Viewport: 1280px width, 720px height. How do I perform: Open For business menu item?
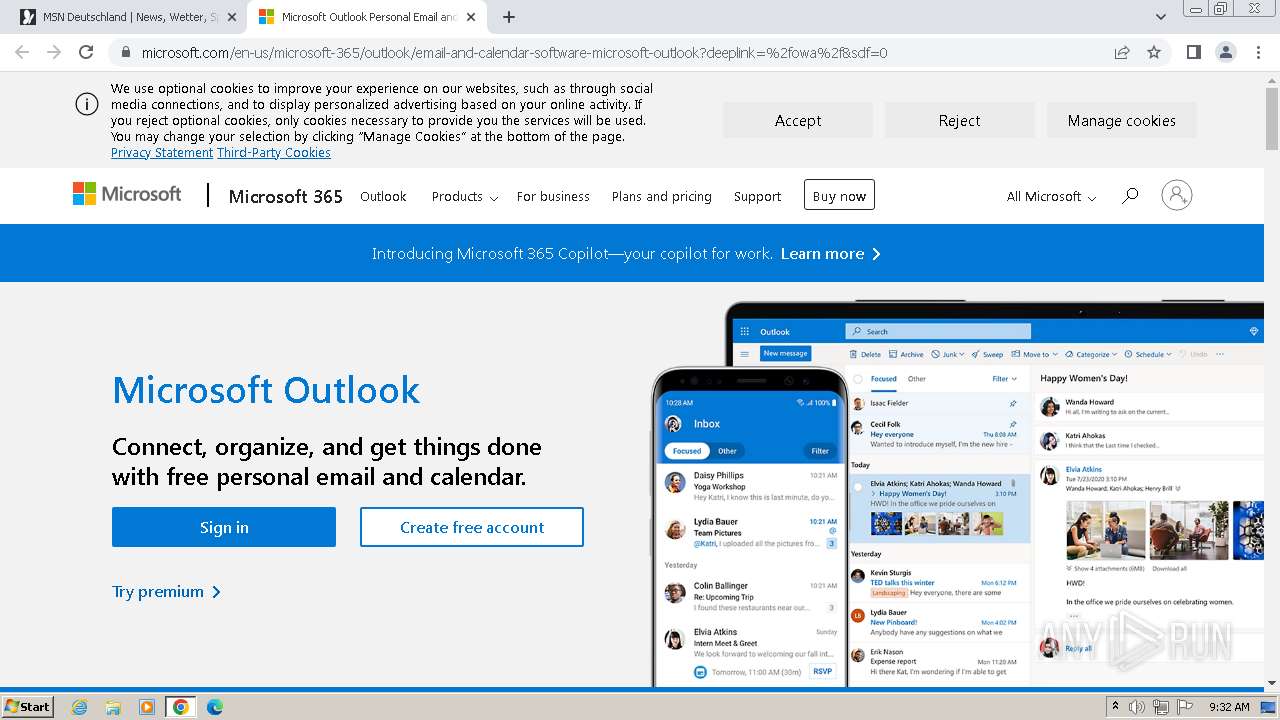point(553,196)
